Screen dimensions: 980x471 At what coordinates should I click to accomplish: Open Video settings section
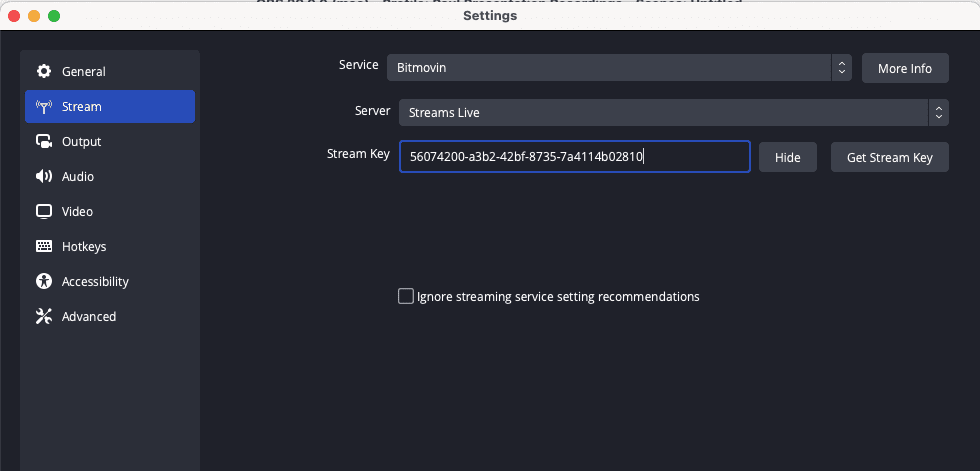point(110,212)
